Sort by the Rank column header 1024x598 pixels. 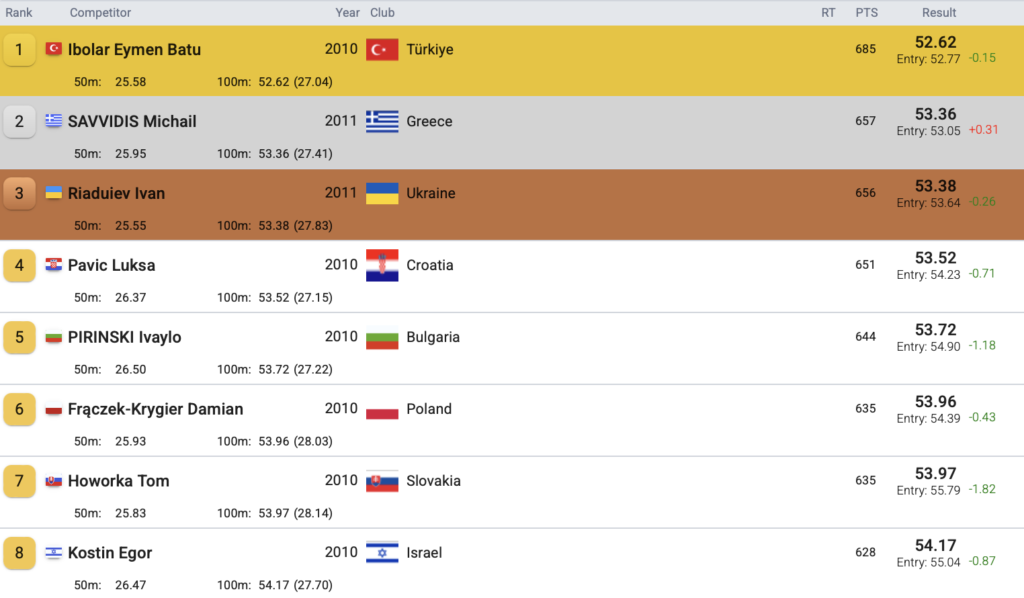[19, 13]
